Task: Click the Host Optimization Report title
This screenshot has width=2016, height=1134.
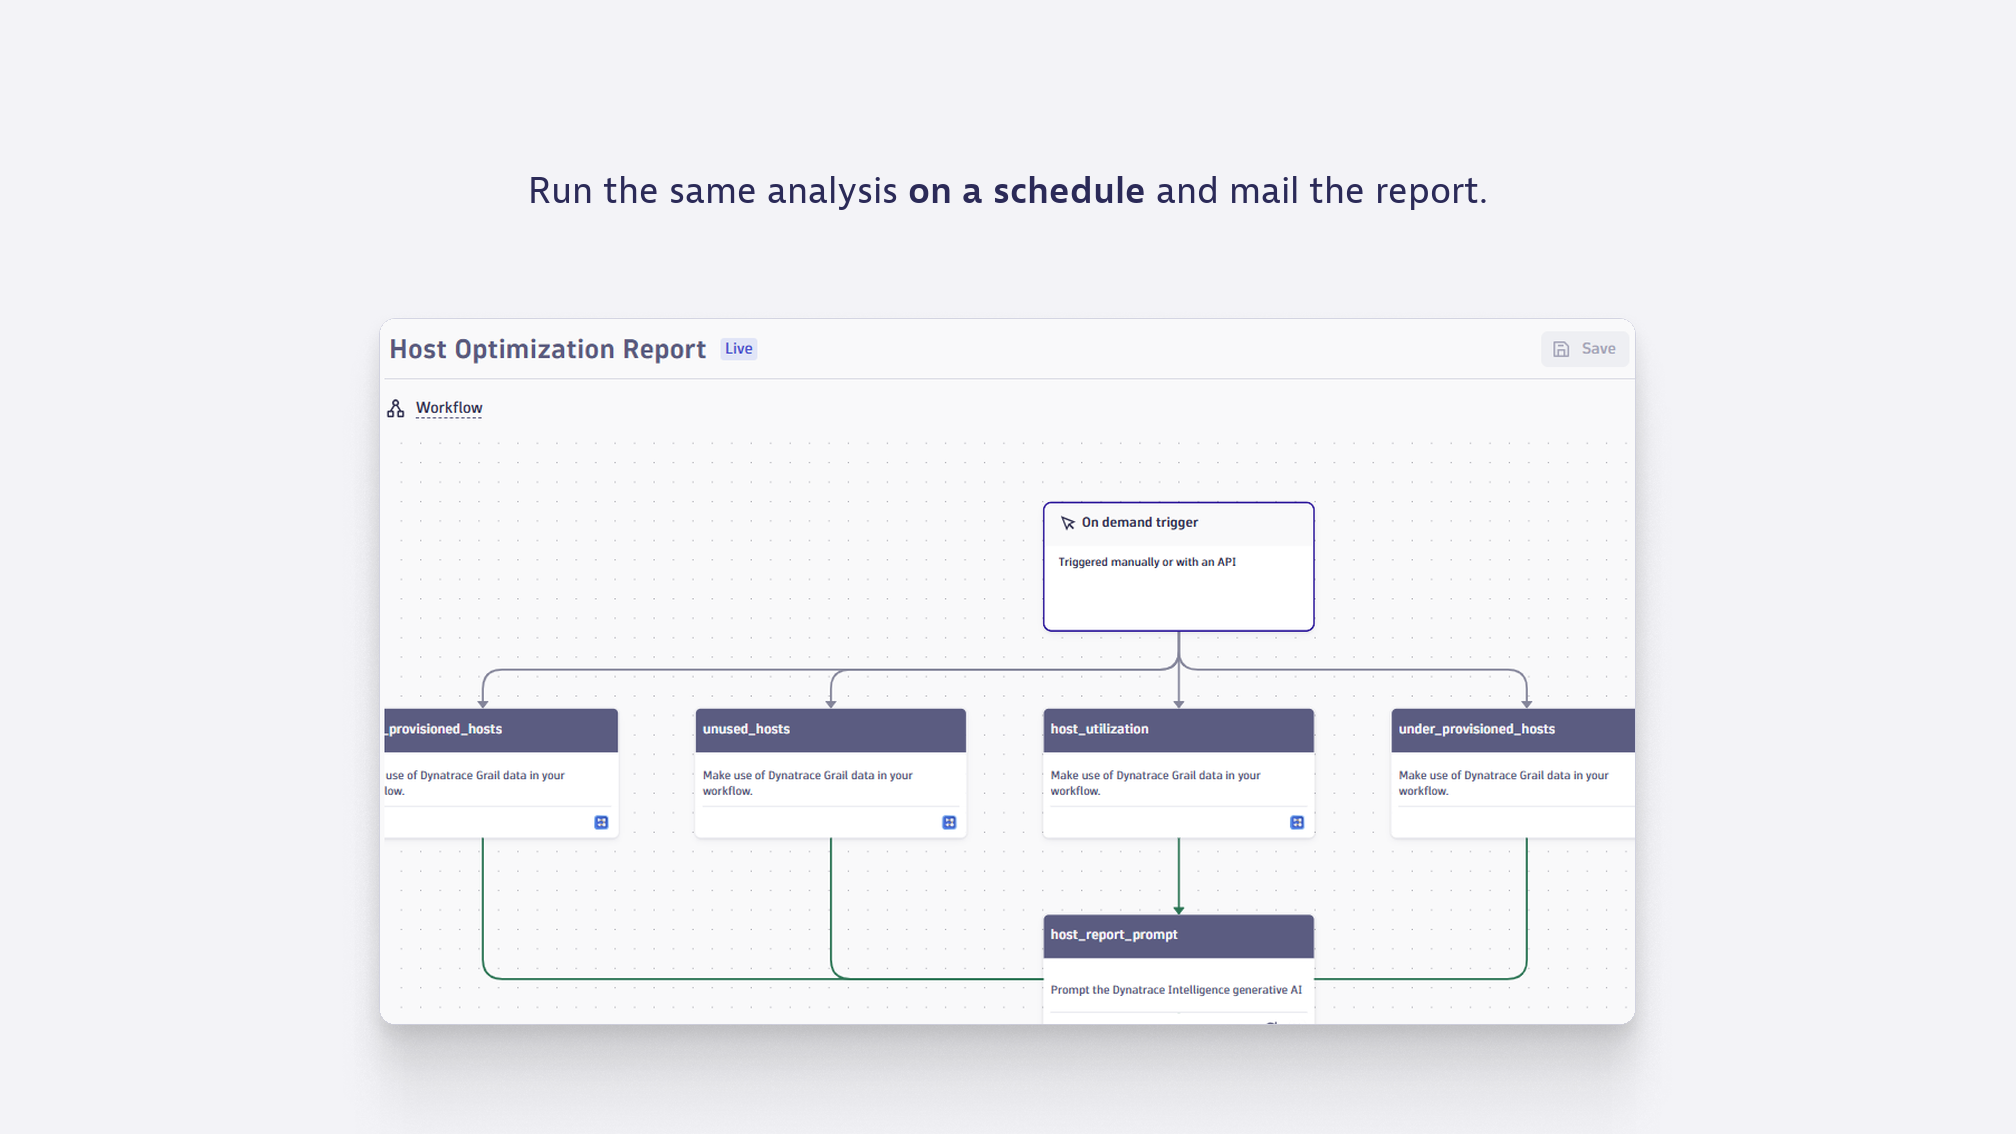Action: (548, 349)
